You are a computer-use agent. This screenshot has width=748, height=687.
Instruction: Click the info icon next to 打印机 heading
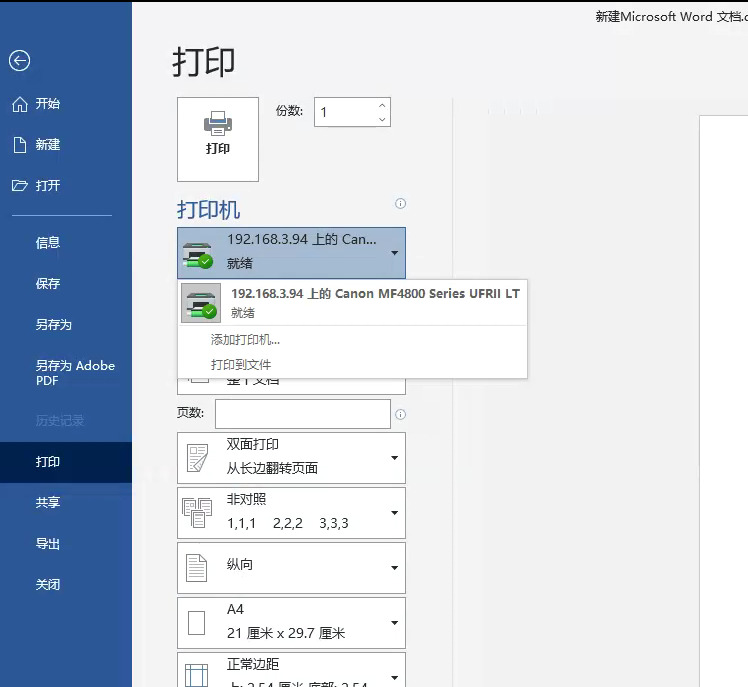pyautogui.click(x=400, y=204)
